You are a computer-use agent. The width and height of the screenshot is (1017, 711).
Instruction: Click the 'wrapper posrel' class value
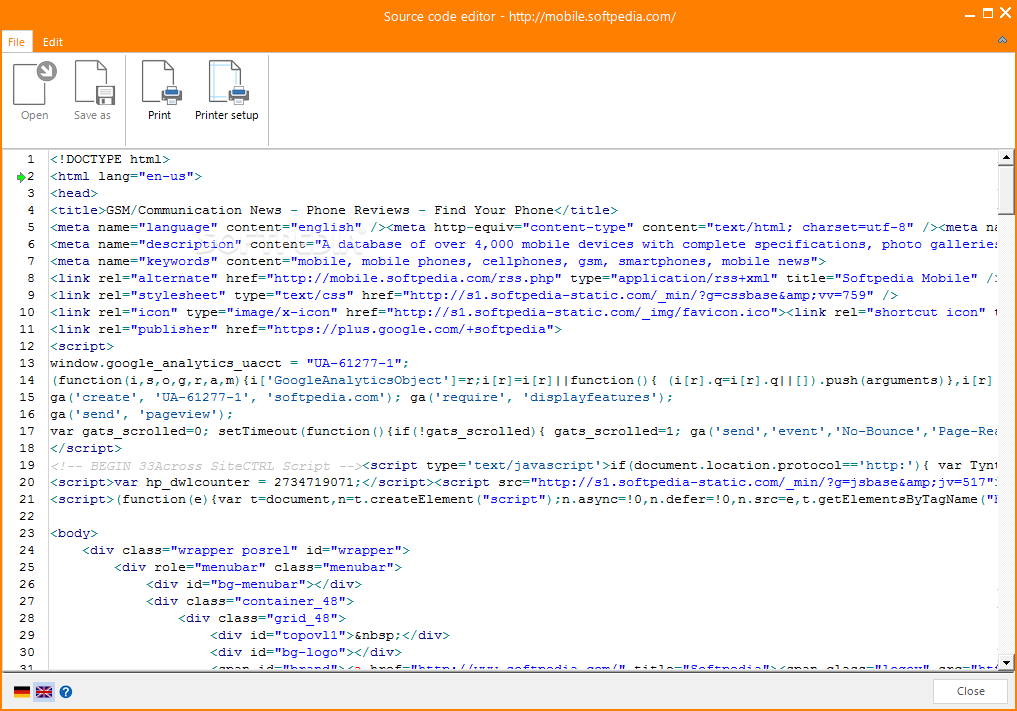pos(233,550)
